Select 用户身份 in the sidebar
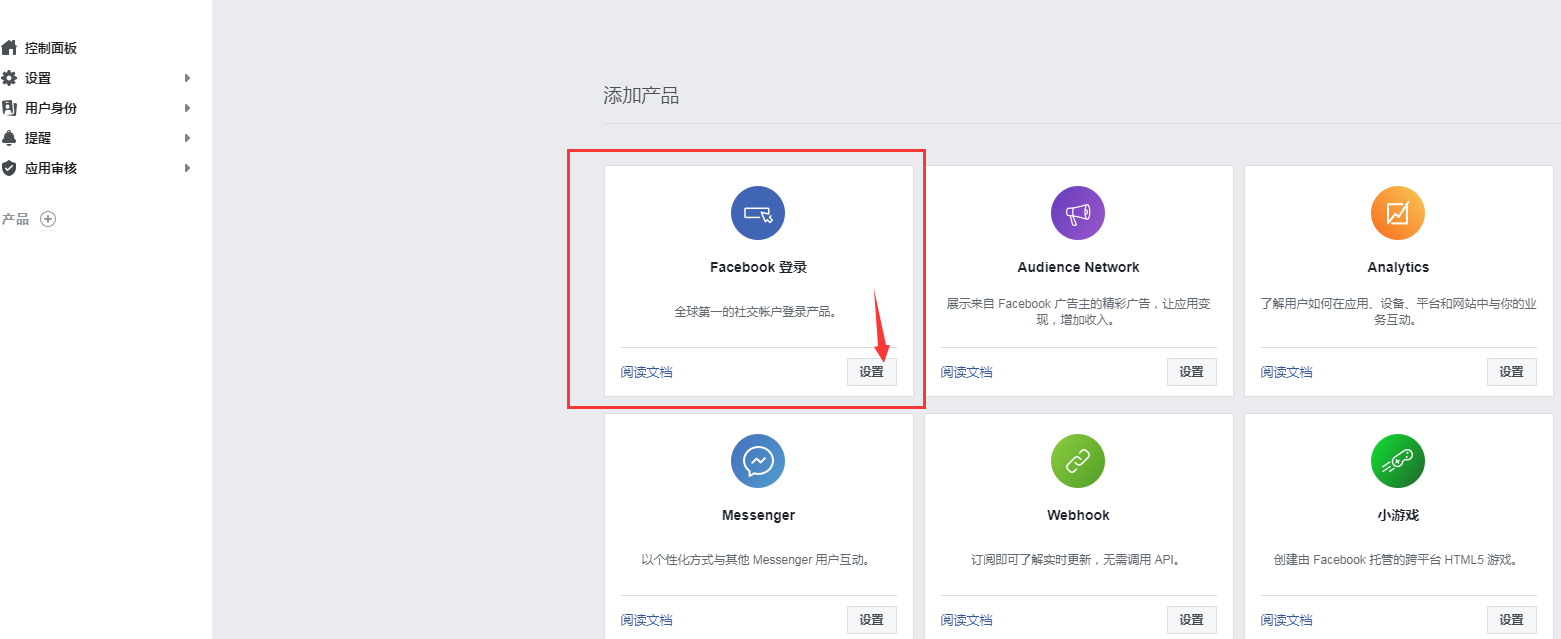Image resolution: width=1561 pixels, height=639 pixels. (x=51, y=108)
